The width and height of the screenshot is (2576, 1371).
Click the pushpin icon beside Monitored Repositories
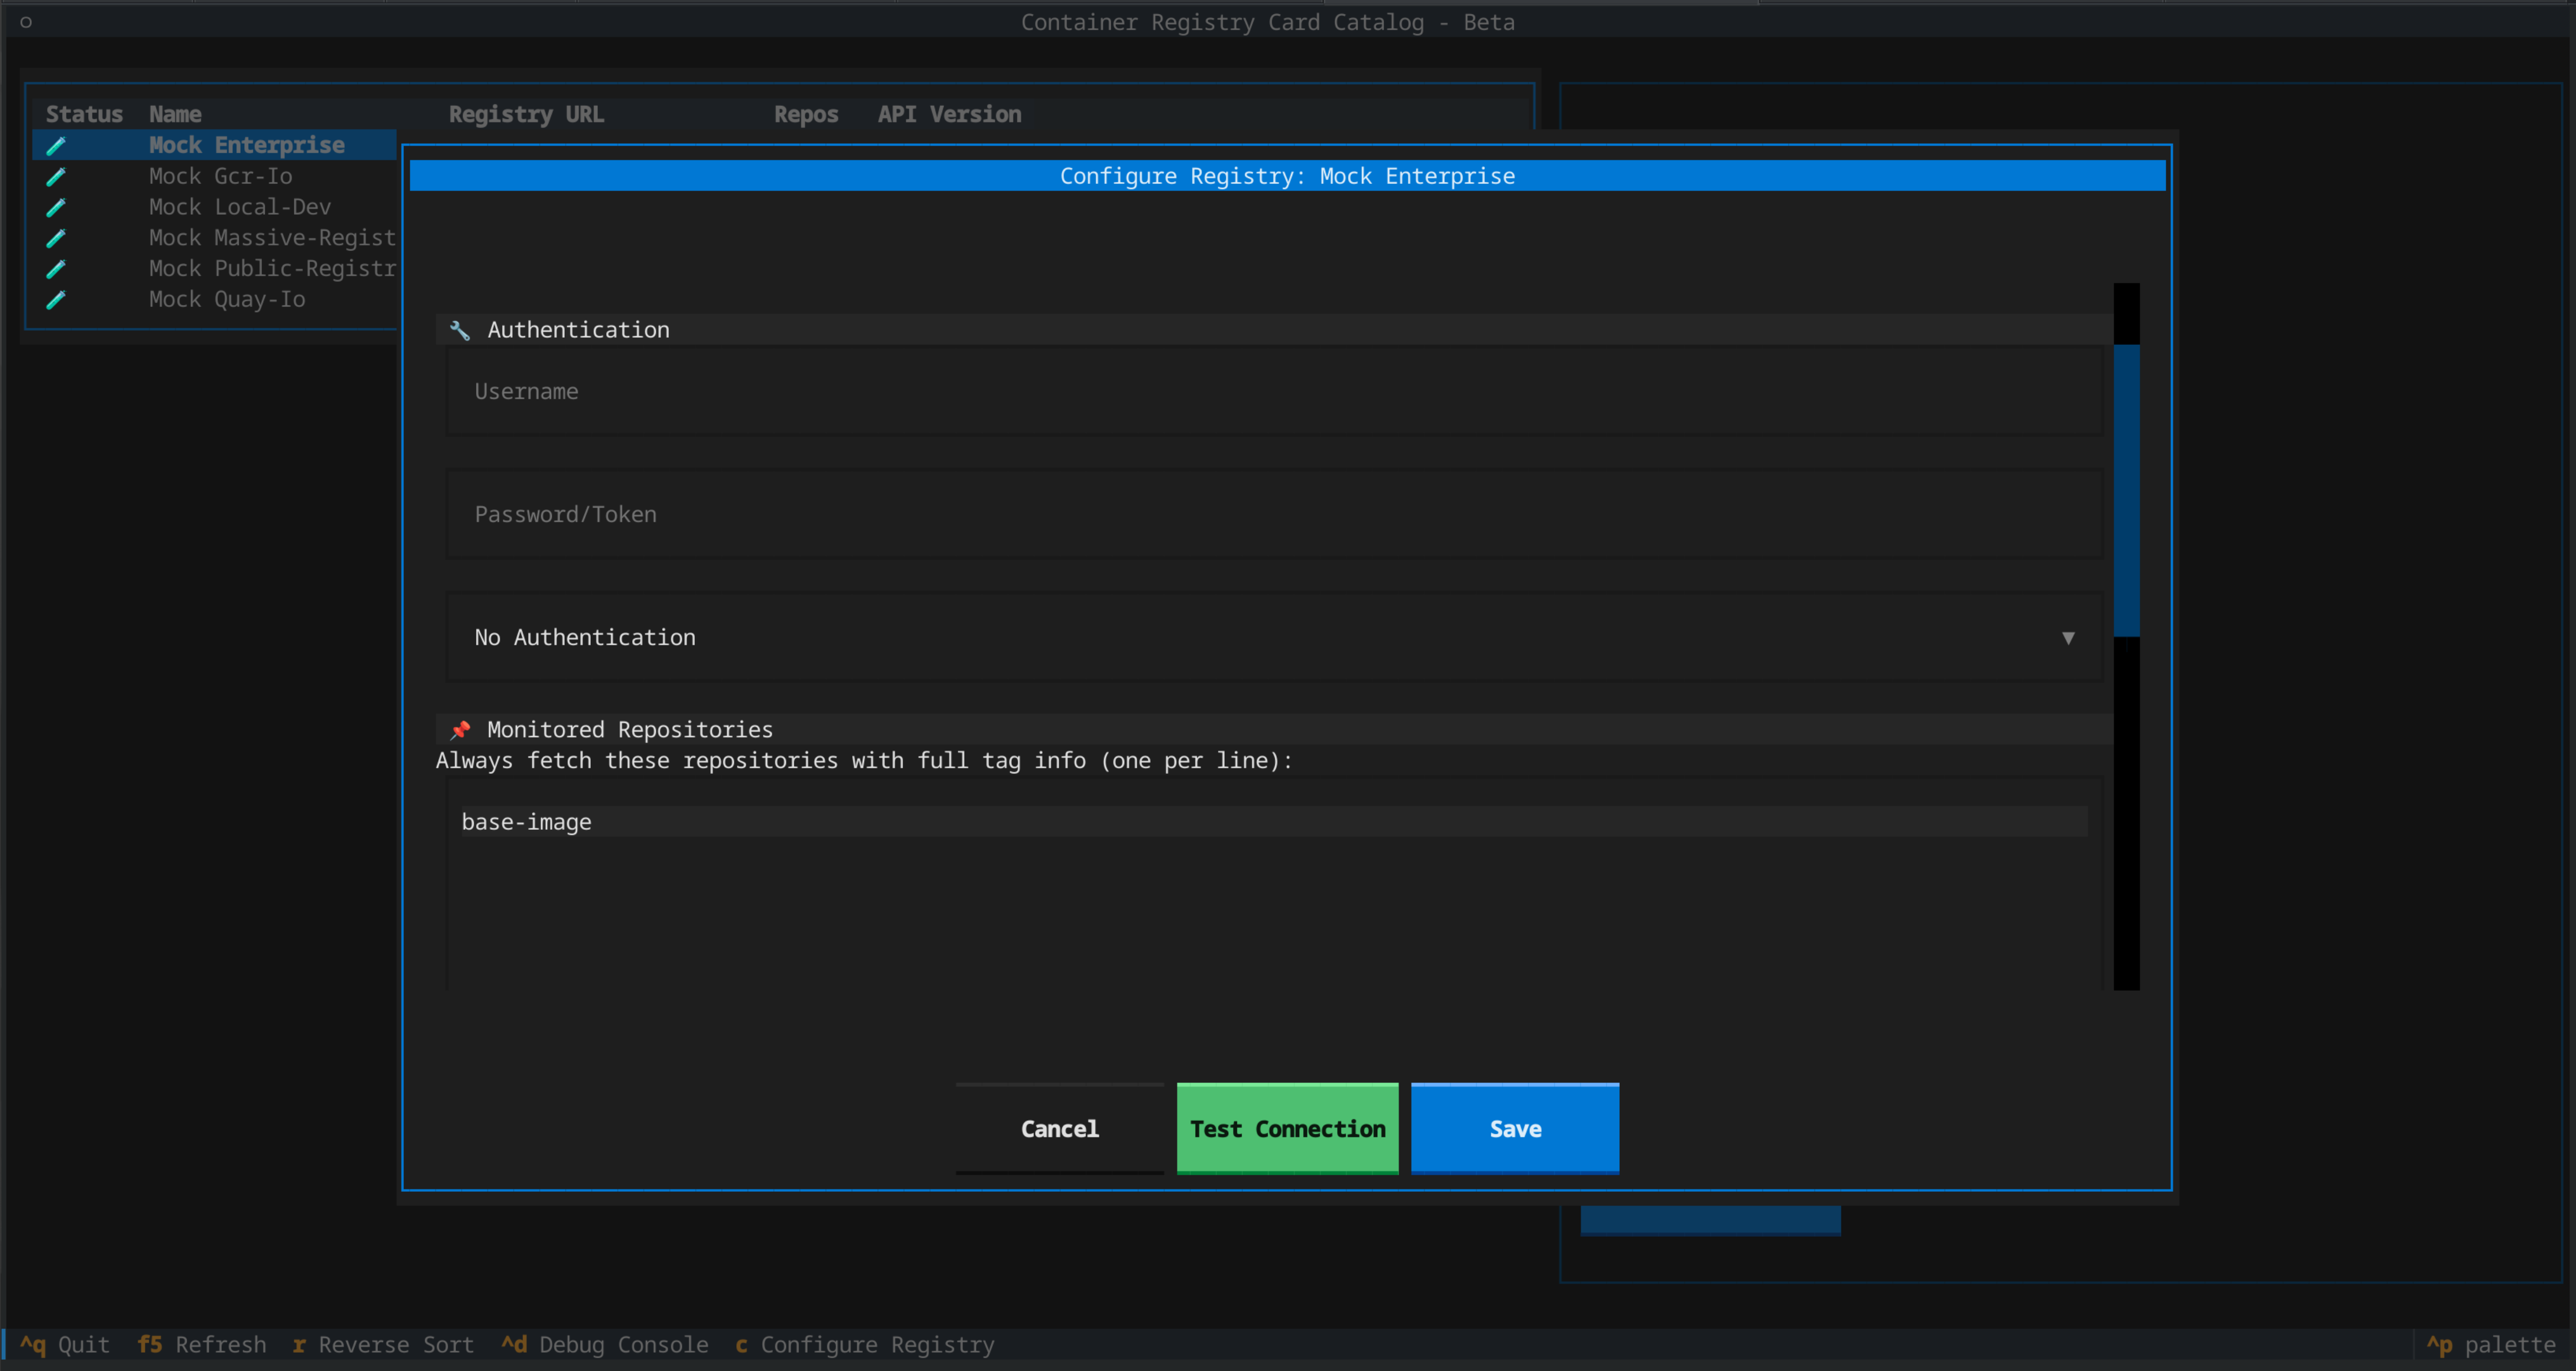click(x=460, y=729)
